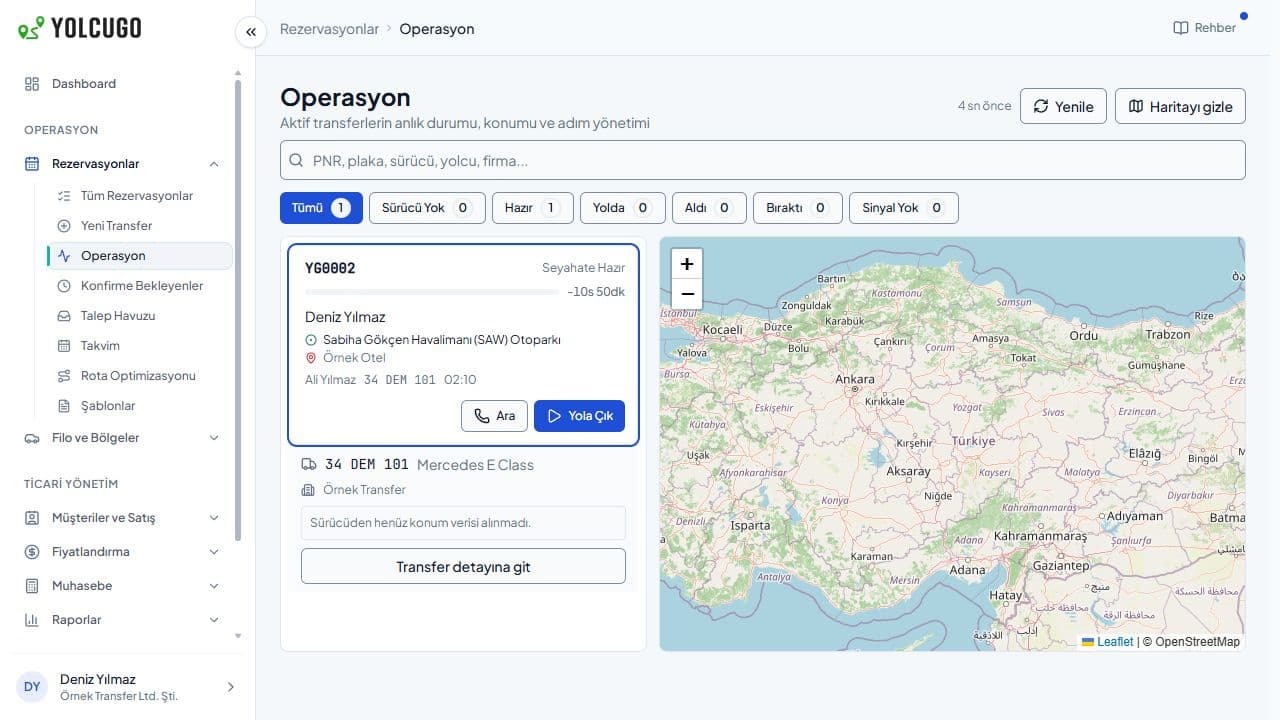
Task: Click Yola Çık button
Action: [580, 416]
